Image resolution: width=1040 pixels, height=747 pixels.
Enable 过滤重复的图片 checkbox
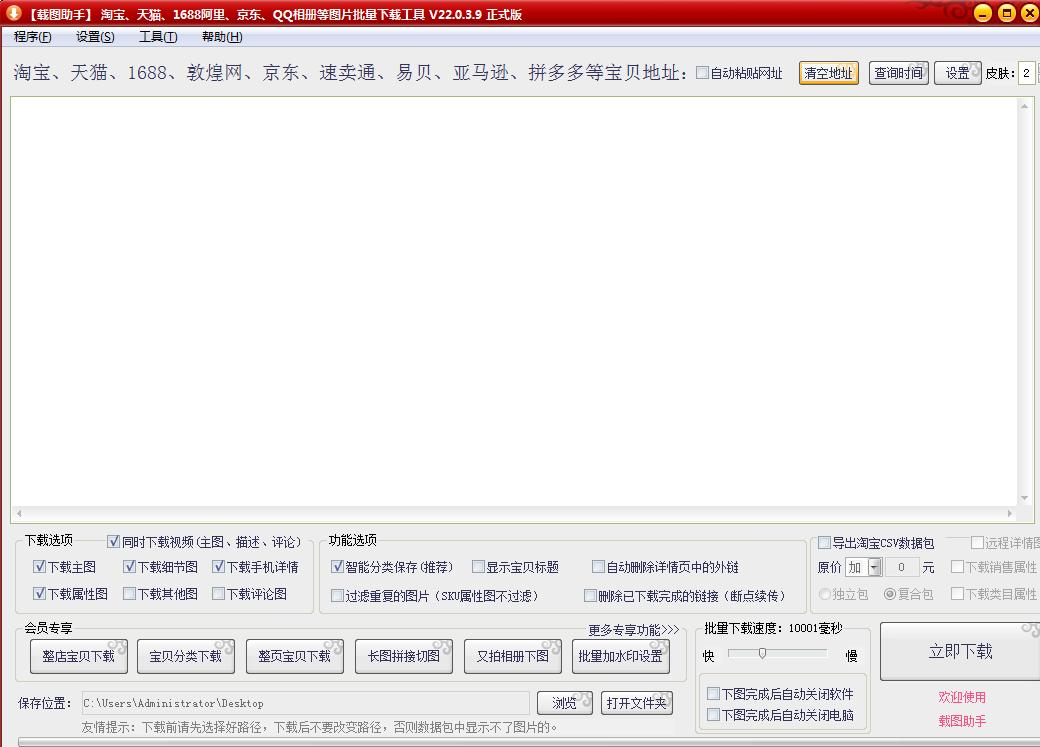click(337, 596)
